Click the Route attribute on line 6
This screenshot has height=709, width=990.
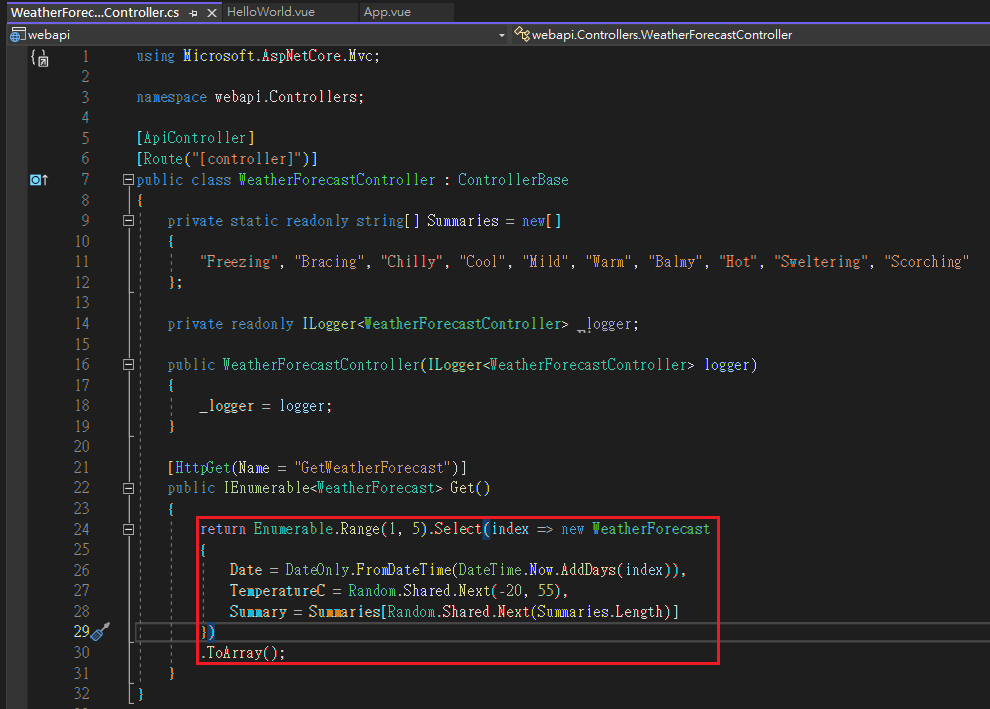pyautogui.click(x=227, y=158)
